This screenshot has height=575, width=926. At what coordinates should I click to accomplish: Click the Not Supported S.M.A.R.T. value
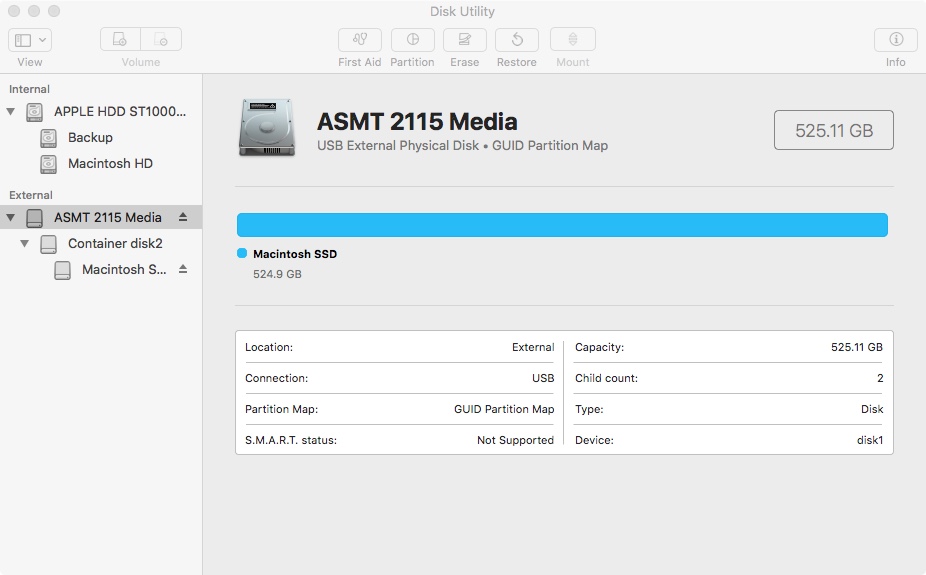tap(516, 440)
